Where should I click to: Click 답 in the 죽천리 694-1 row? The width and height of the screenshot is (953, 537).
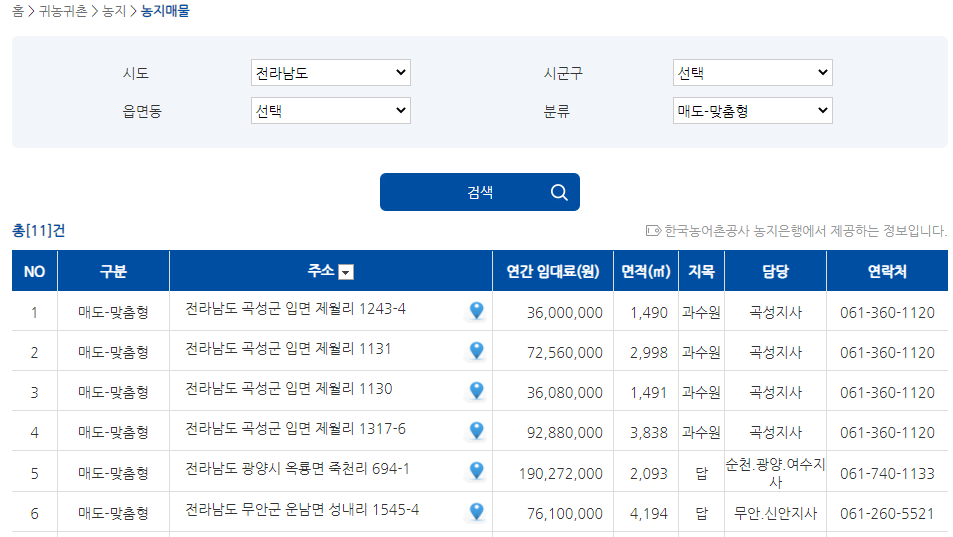[x=701, y=474]
